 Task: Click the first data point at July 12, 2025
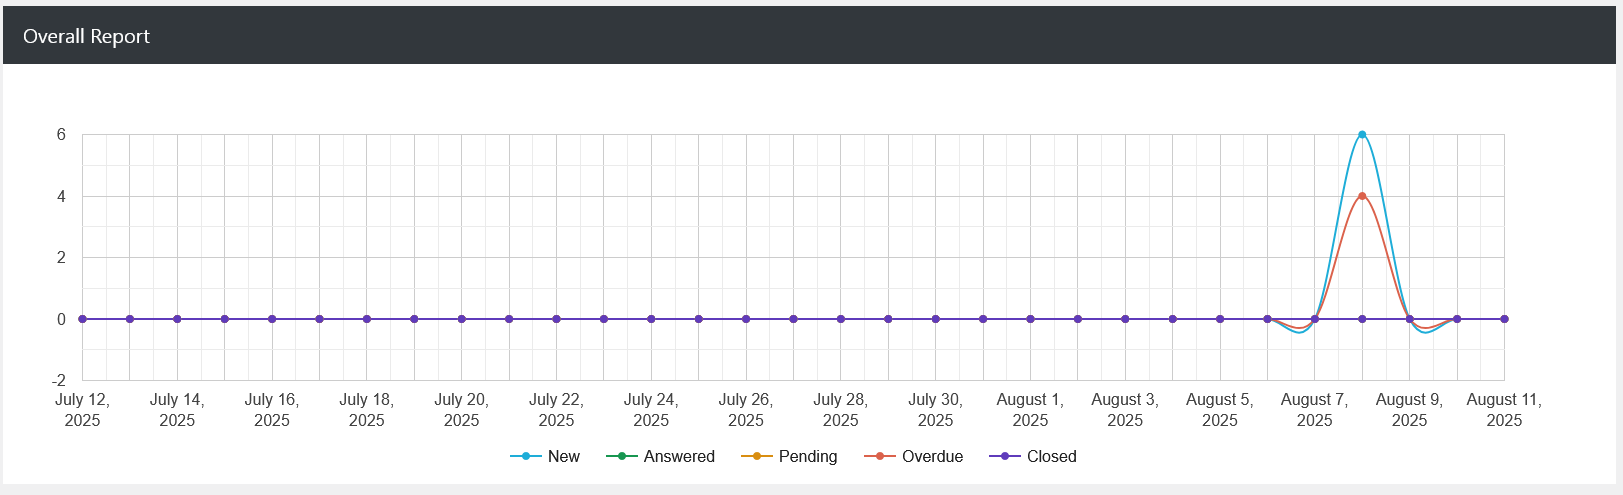tap(82, 319)
